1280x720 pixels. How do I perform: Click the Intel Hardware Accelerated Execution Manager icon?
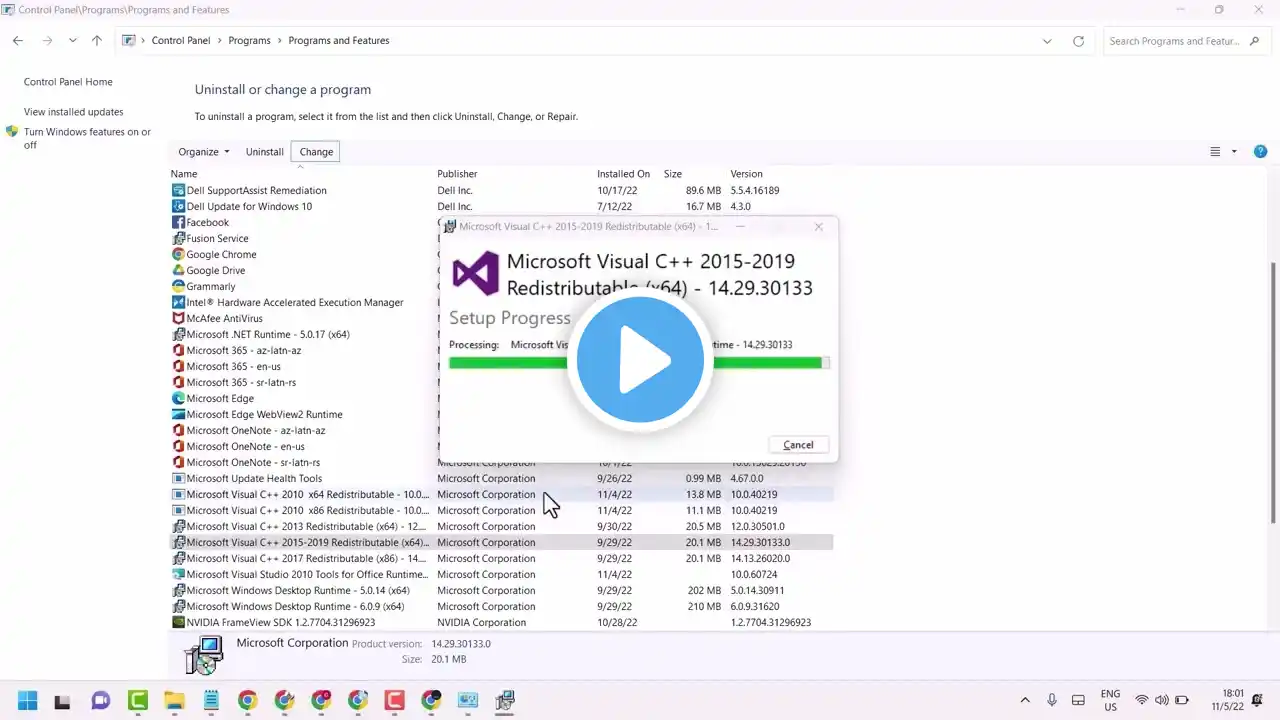pyautogui.click(x=179, y=302)
